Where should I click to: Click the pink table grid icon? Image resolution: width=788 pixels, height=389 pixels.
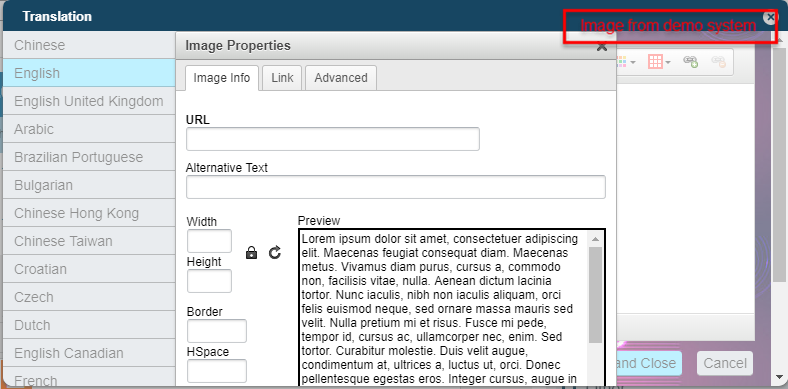pos(655,62)
